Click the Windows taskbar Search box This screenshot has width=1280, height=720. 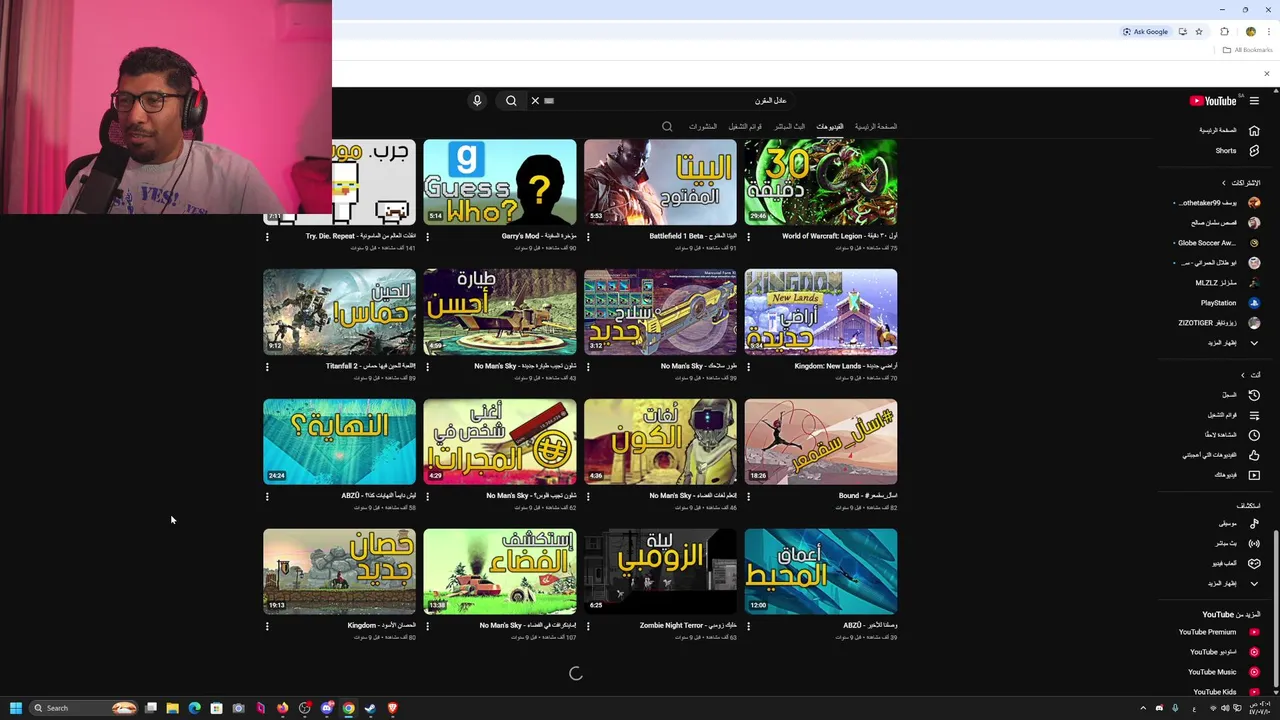coord(86,708)
